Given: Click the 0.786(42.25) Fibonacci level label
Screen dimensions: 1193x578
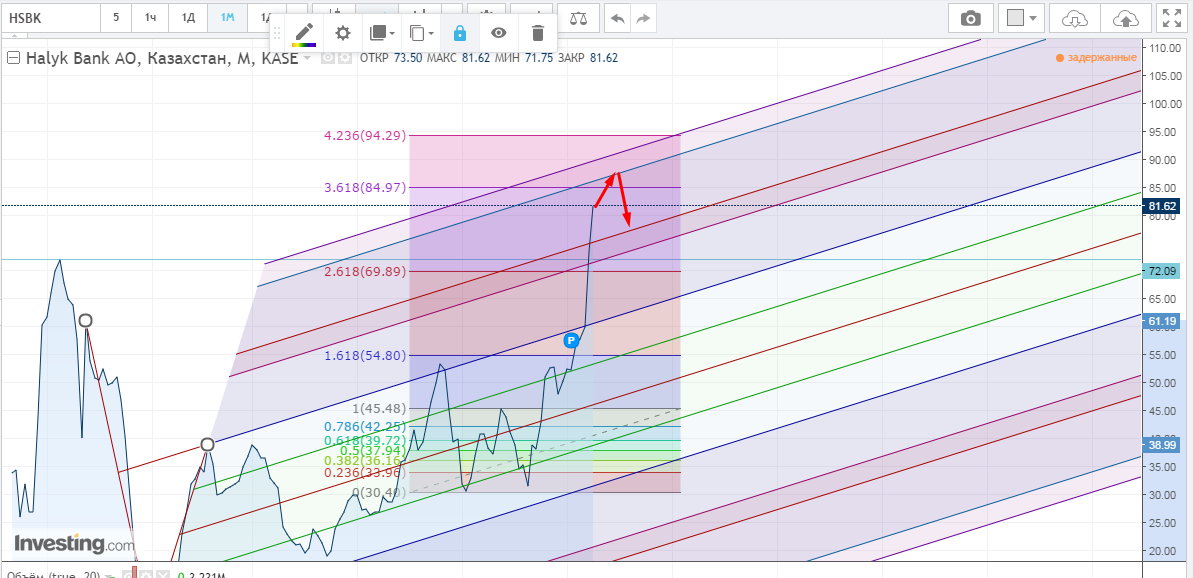Looking at the screenshot, I should 365,427.
